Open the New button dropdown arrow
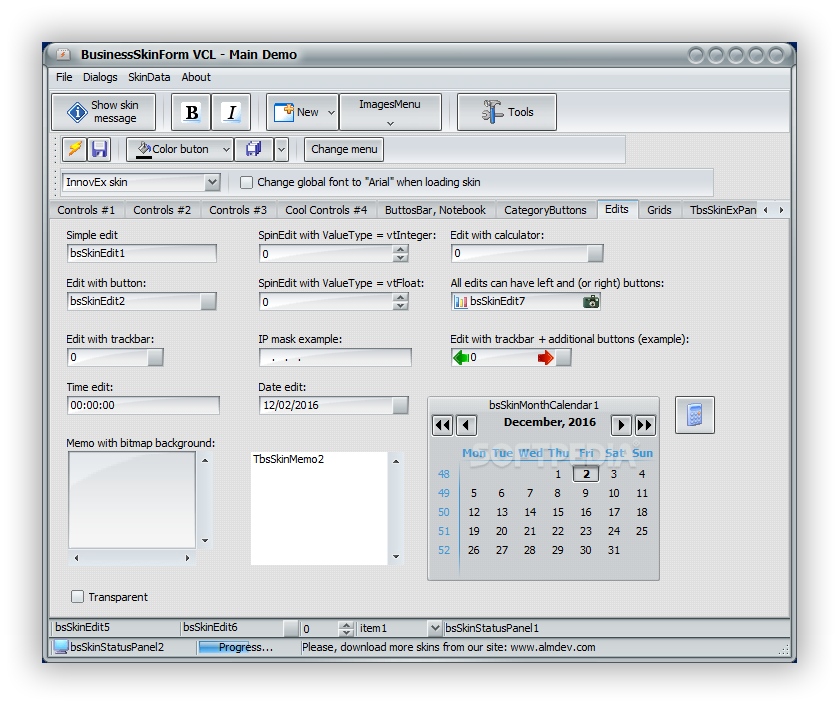Screen dimensions: 839x705 point(332,112)
